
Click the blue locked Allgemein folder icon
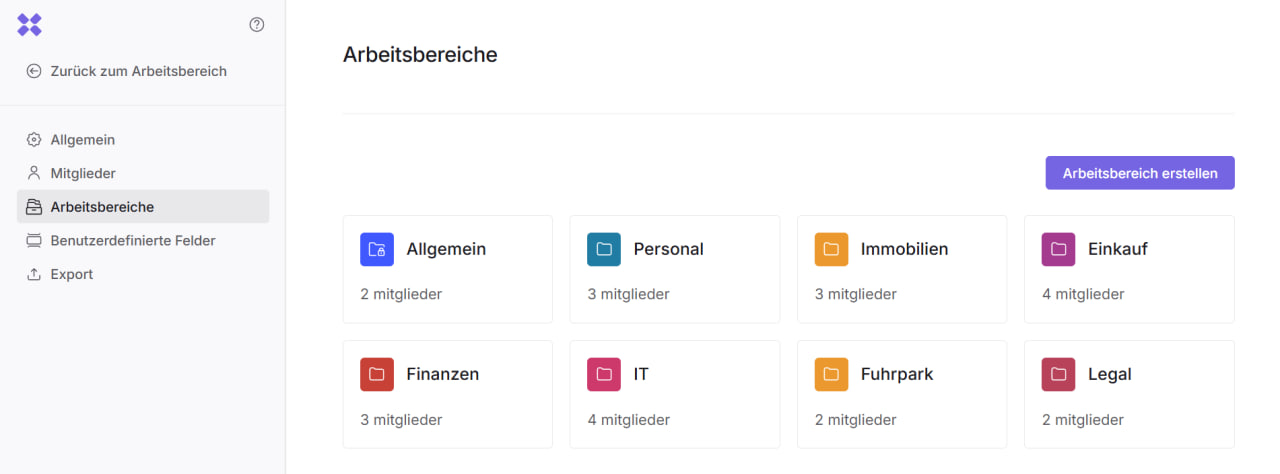(x=377, y=249)
